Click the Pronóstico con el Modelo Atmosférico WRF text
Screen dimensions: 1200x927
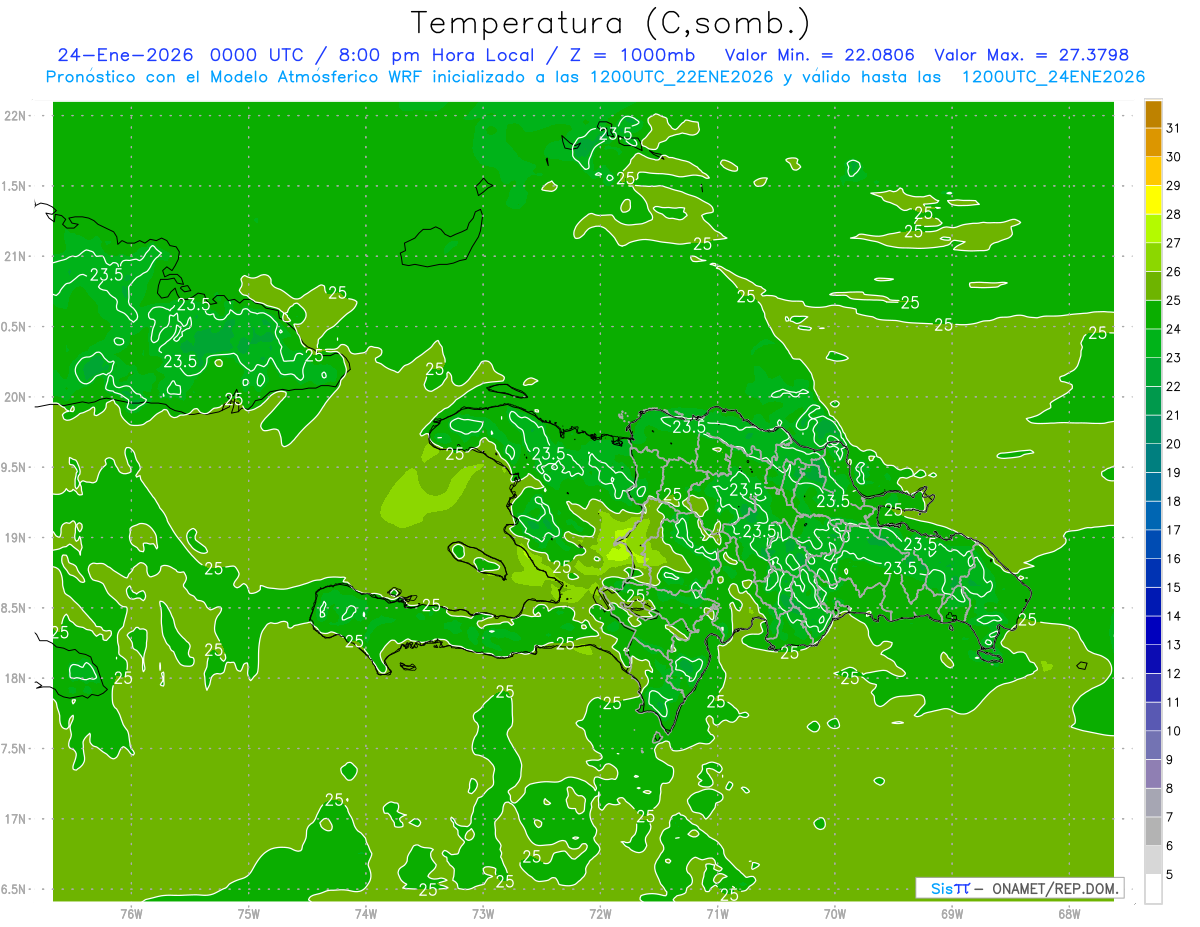point(236,77)
